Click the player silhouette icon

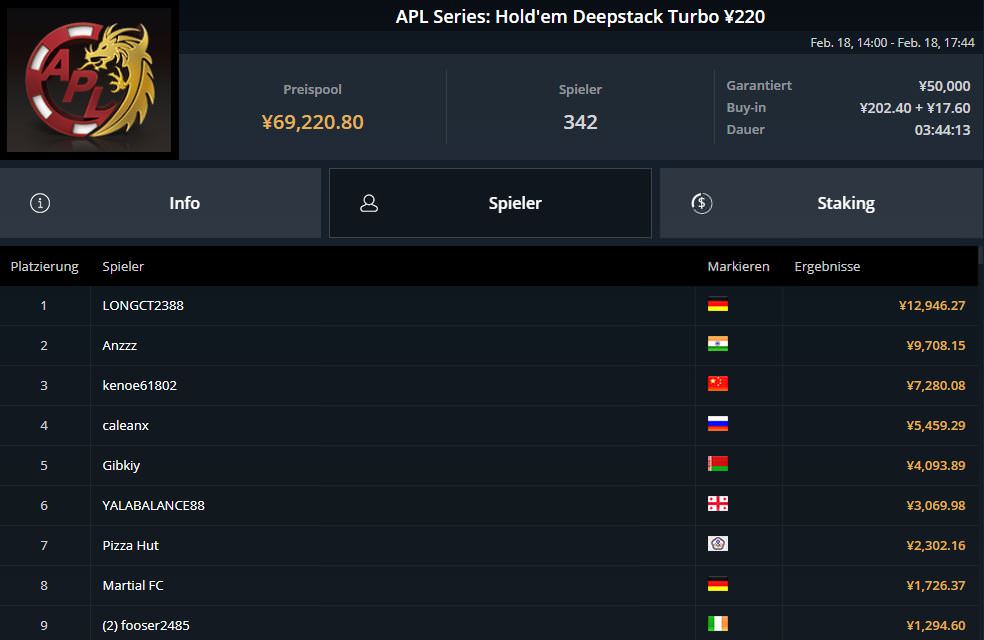tap(369, 203)
